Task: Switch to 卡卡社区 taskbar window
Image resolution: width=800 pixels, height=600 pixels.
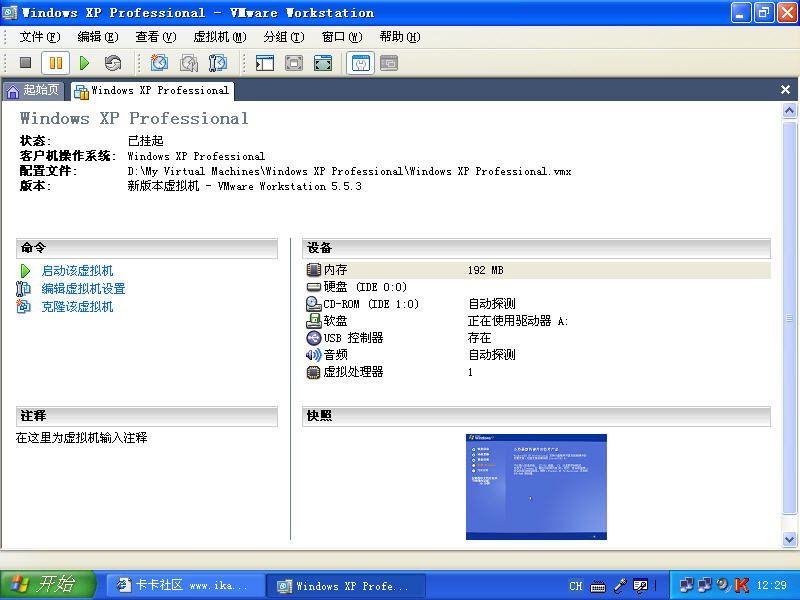Action: click(185, 585)
